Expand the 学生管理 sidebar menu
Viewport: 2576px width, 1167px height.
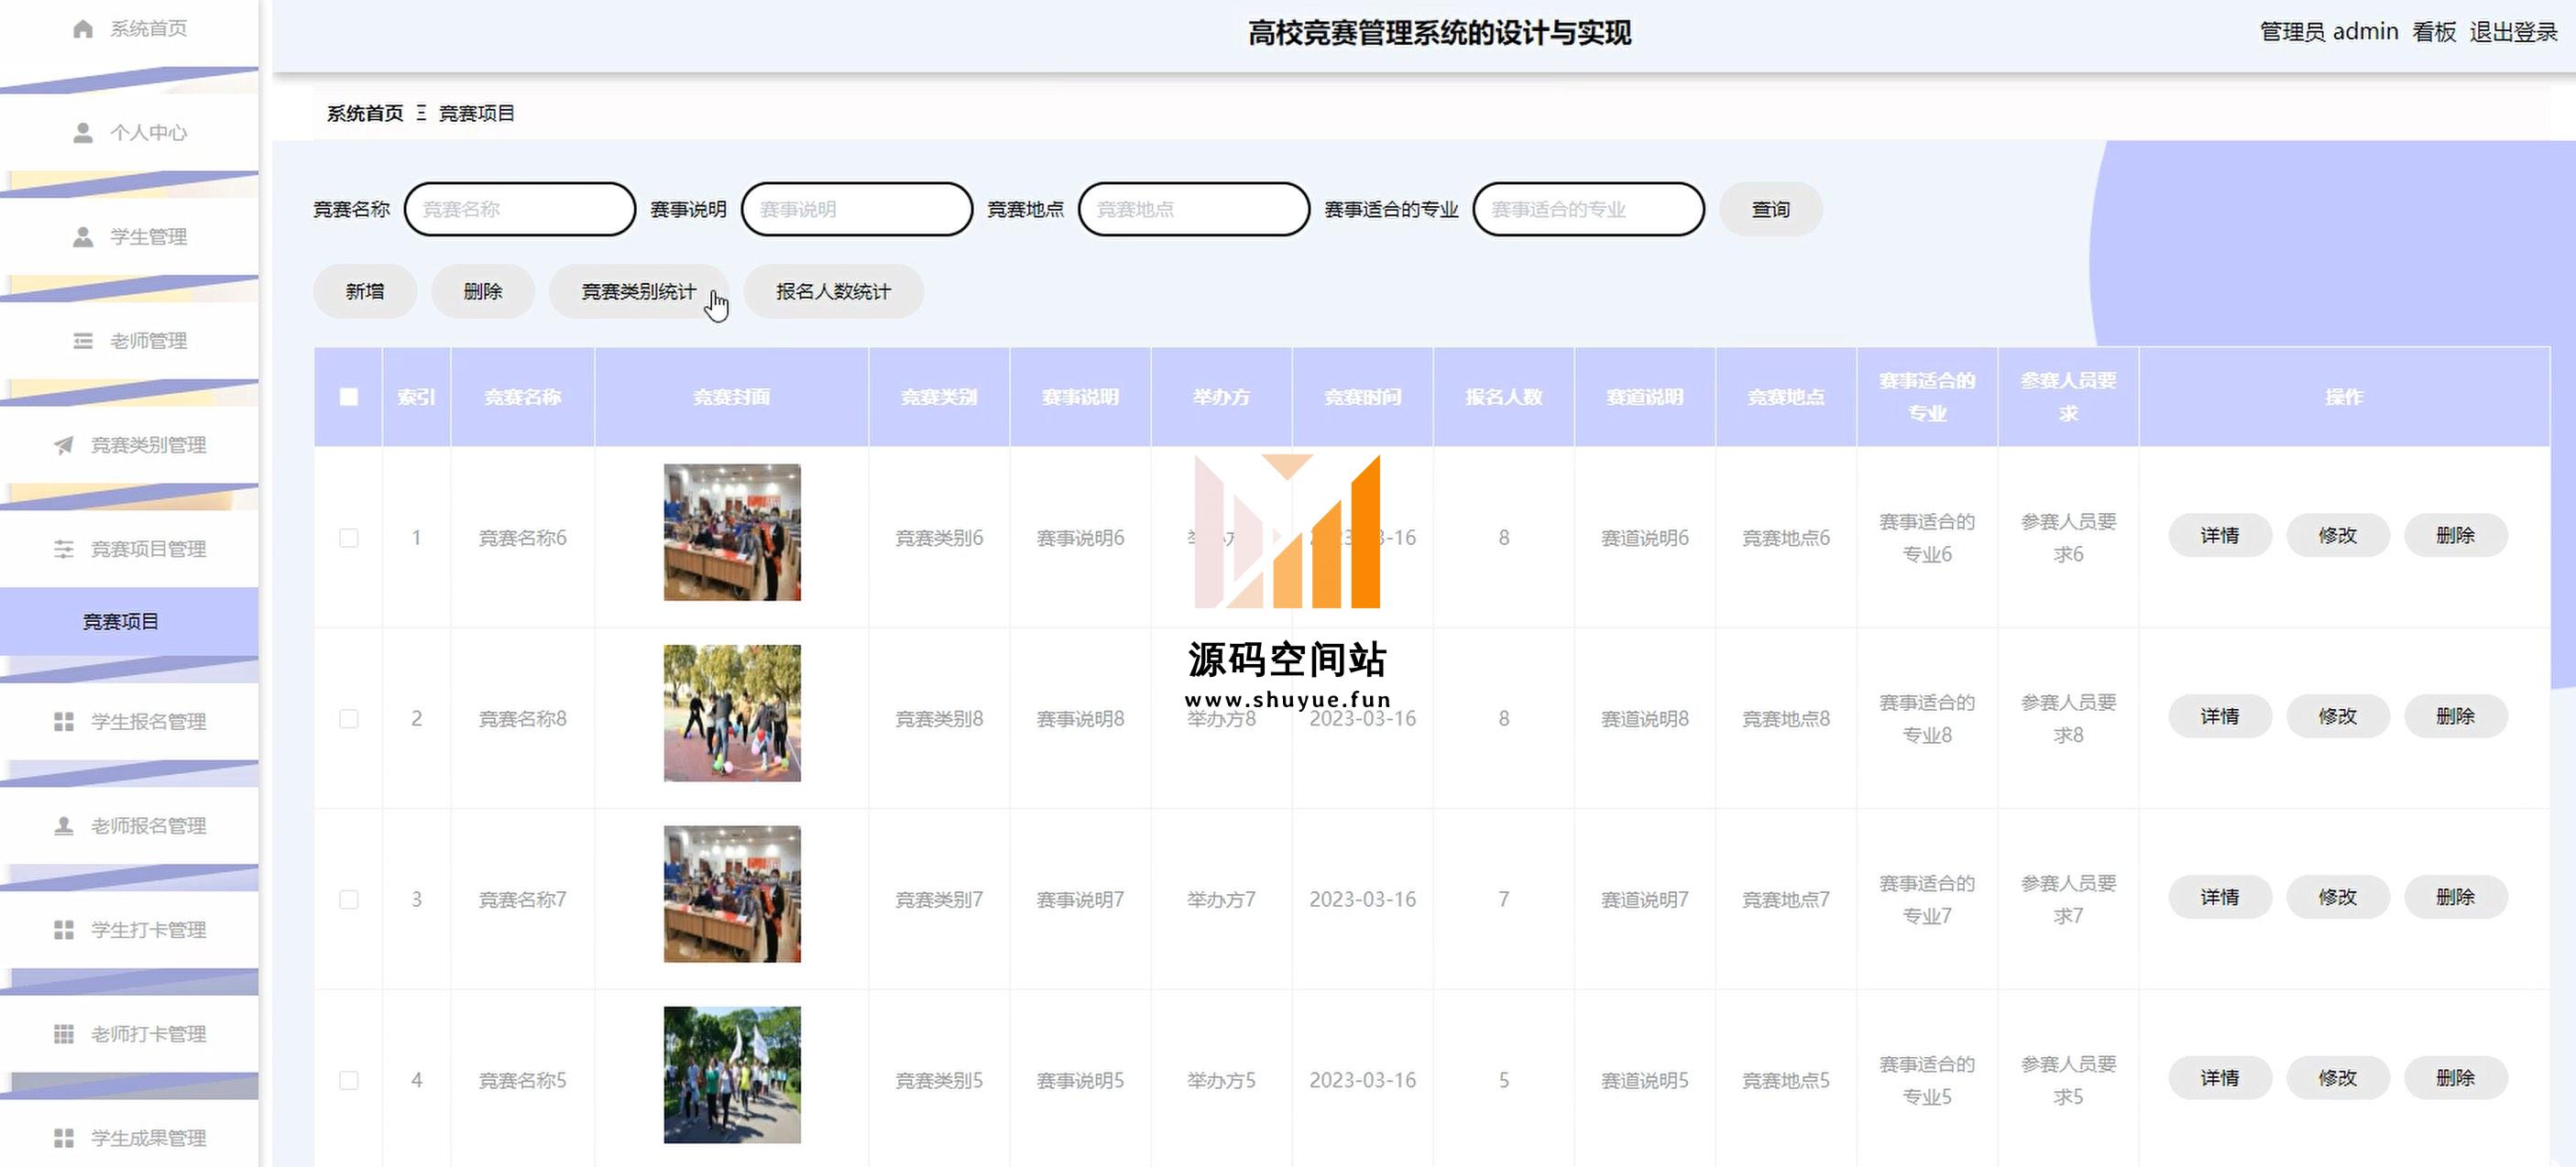pos(129,237)
